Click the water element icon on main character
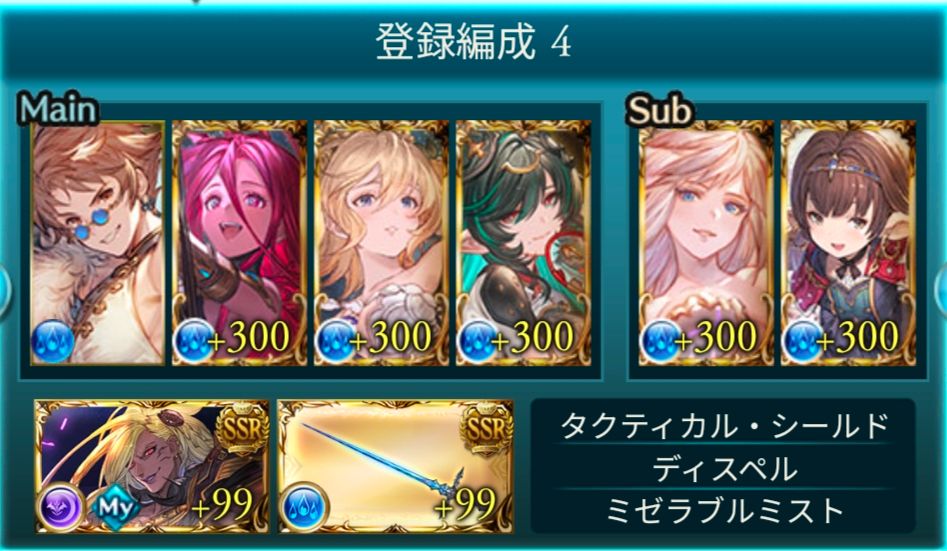The height and width of the screenshot is (551, 947). point(53,341)
